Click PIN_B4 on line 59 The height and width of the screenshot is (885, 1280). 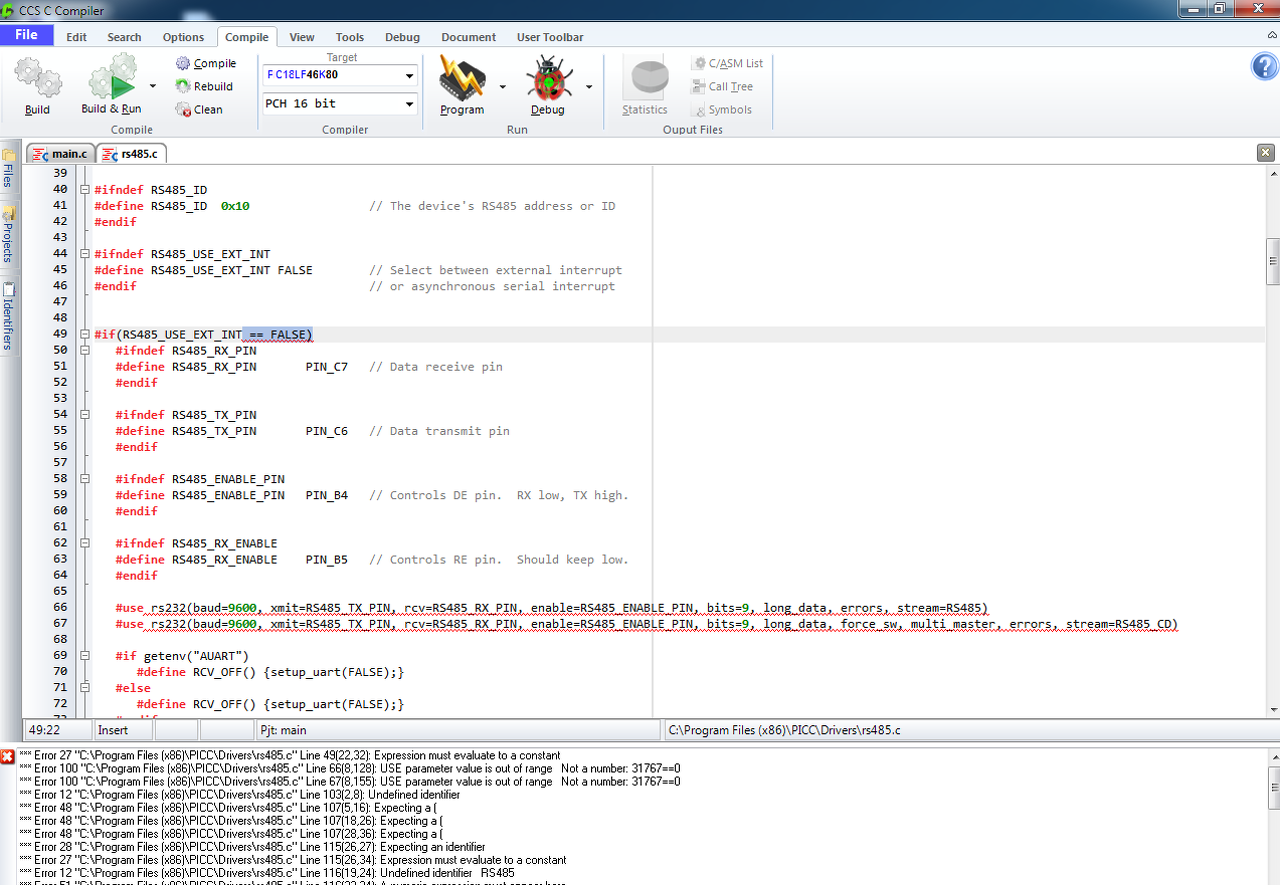[x=327, y=495]
